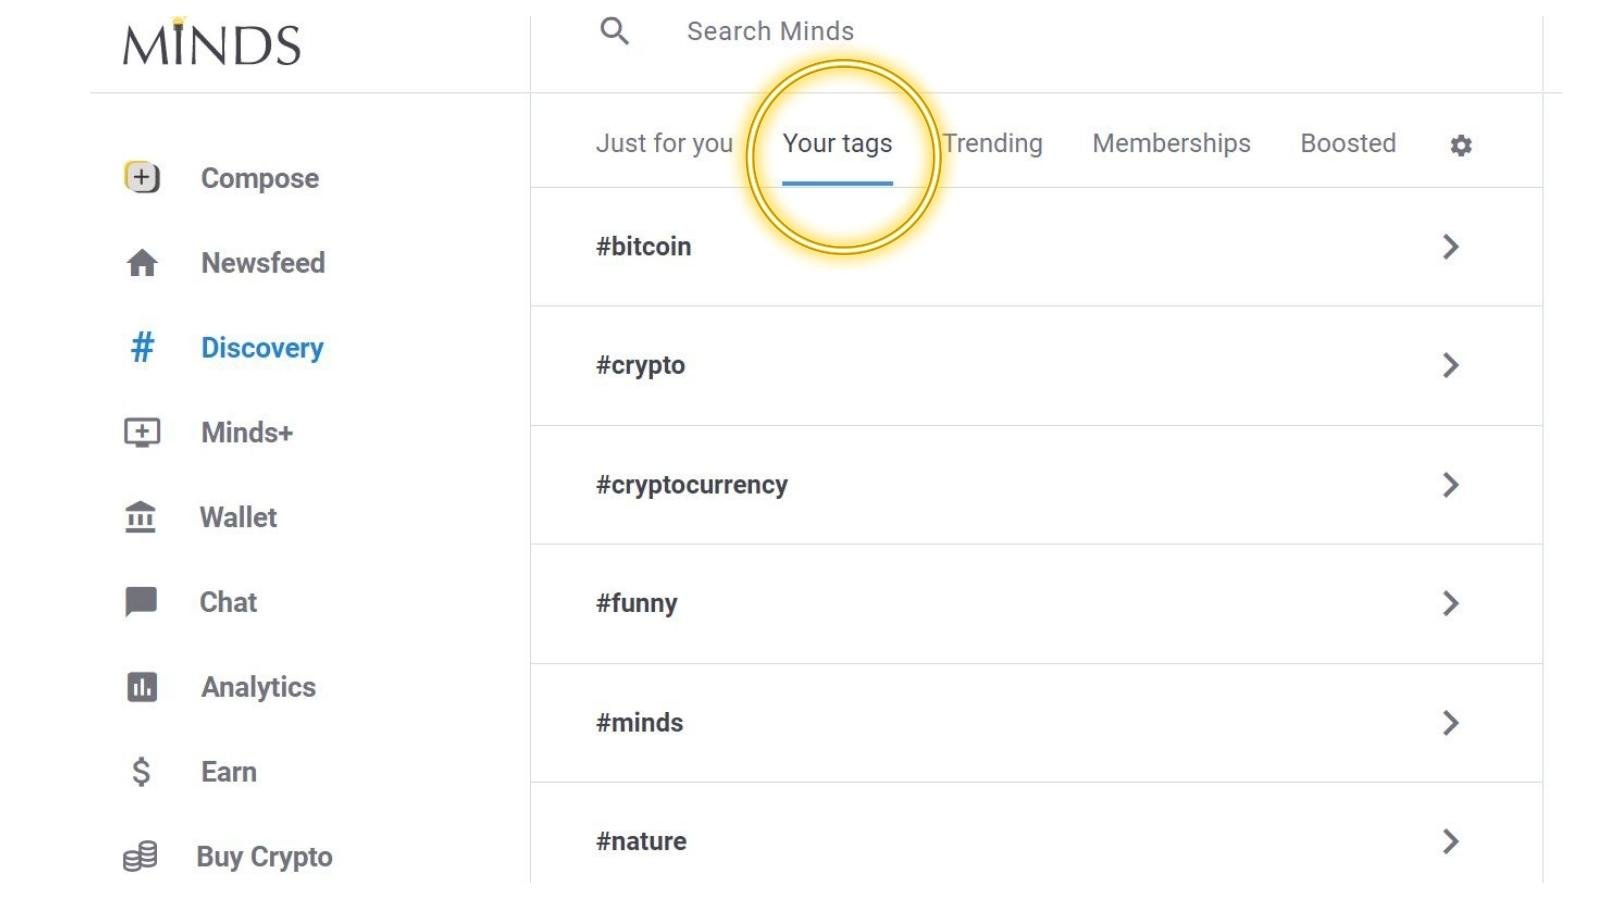The width and height of the screenshot is (1600, 900).
Task: Expand the #bitcoin tag row
Action: pyautogui.click(x=1450, y=247)
